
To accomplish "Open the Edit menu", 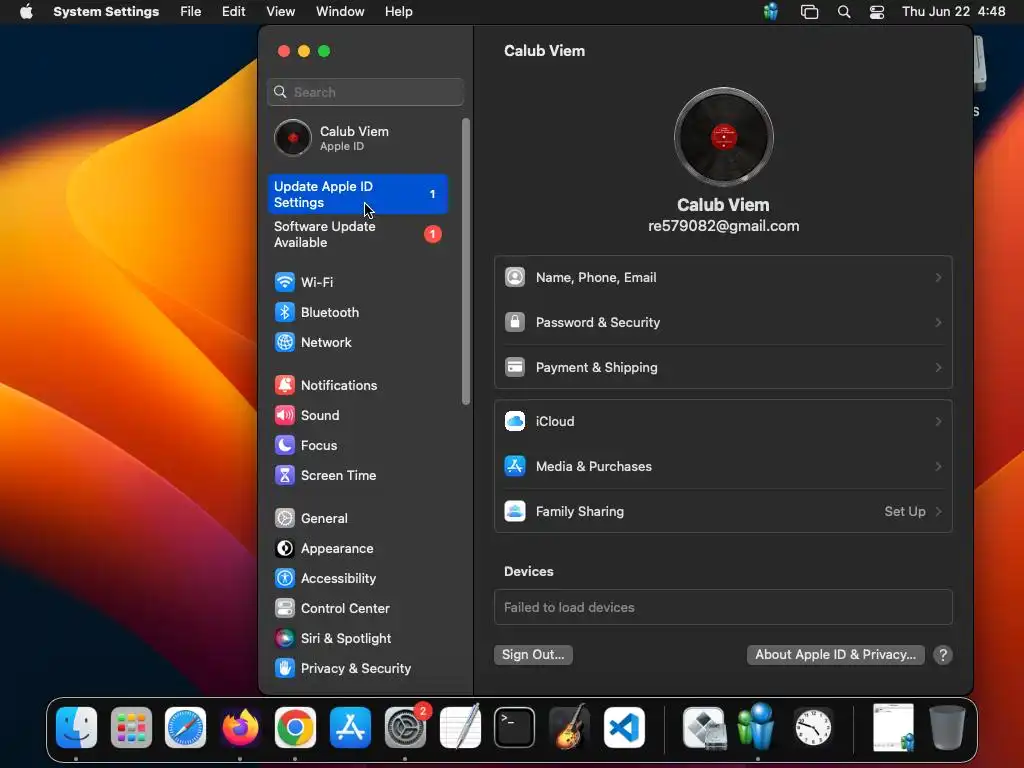I will coord(233,12).
